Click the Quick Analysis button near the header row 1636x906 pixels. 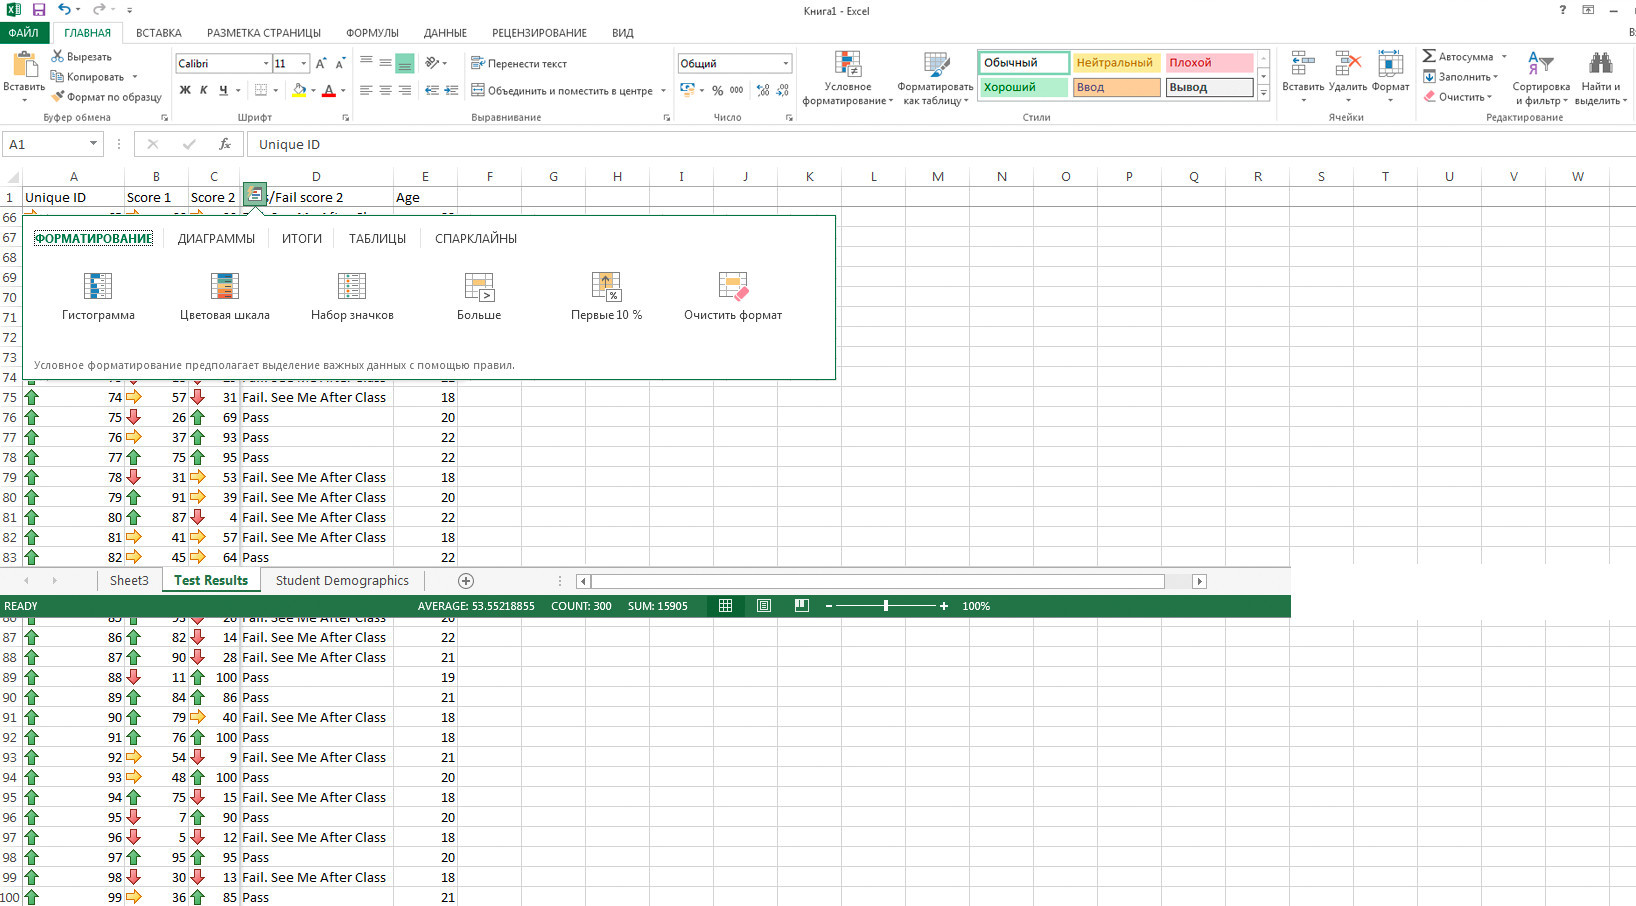[x=255, y=194]
